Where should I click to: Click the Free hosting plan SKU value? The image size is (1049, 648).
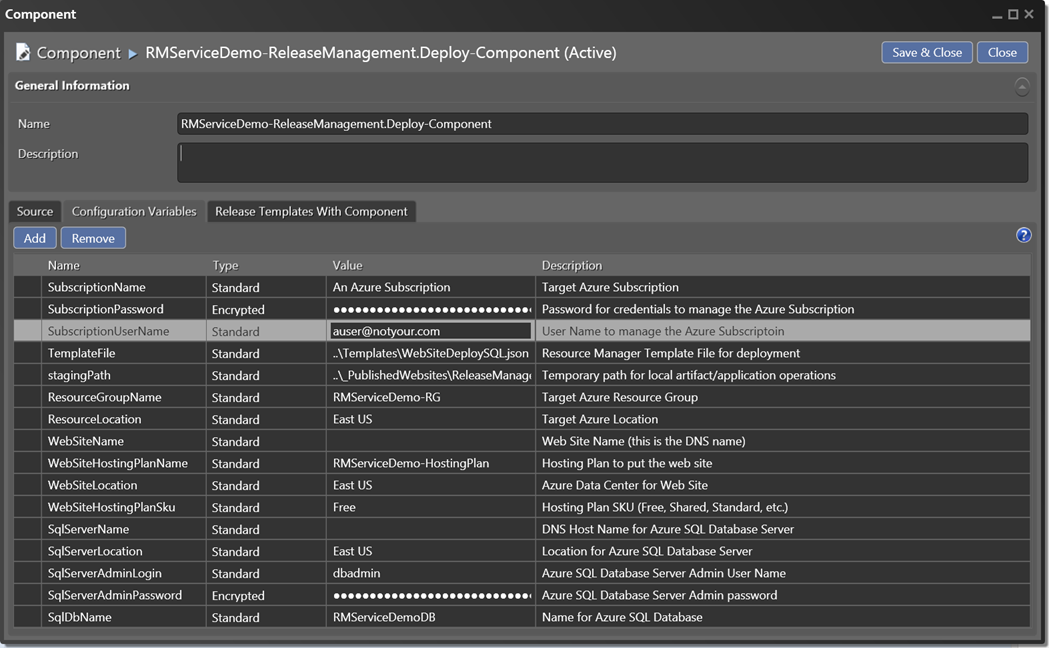431,508
